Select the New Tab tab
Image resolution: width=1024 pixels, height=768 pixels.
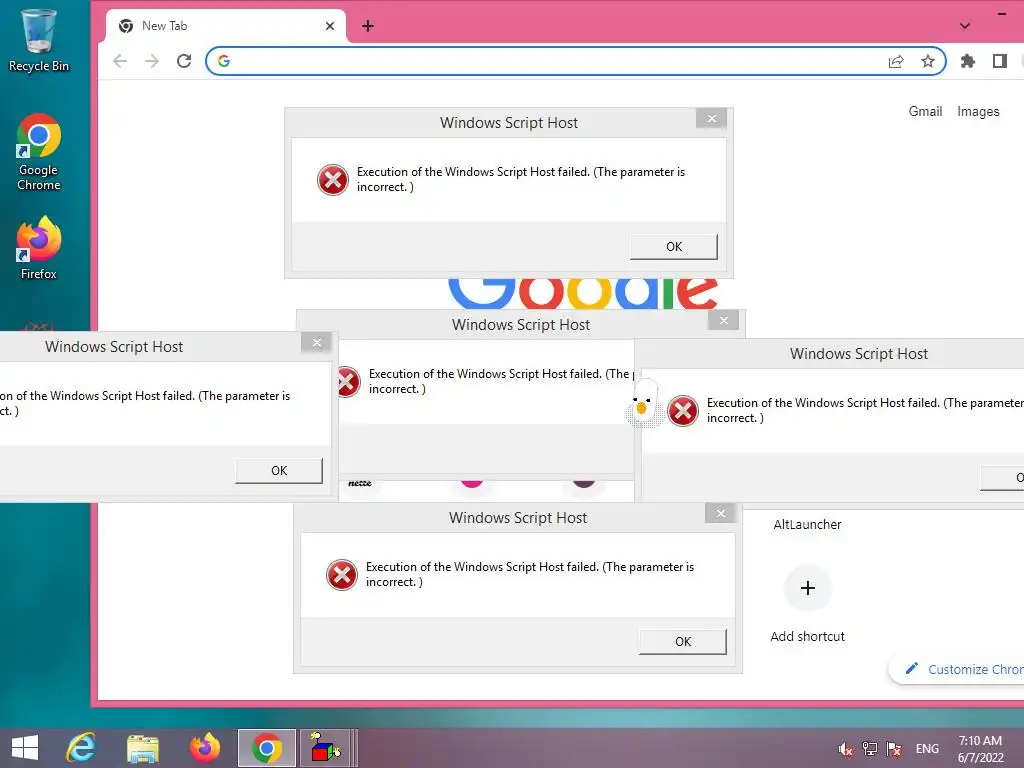(x=226, y=26)
